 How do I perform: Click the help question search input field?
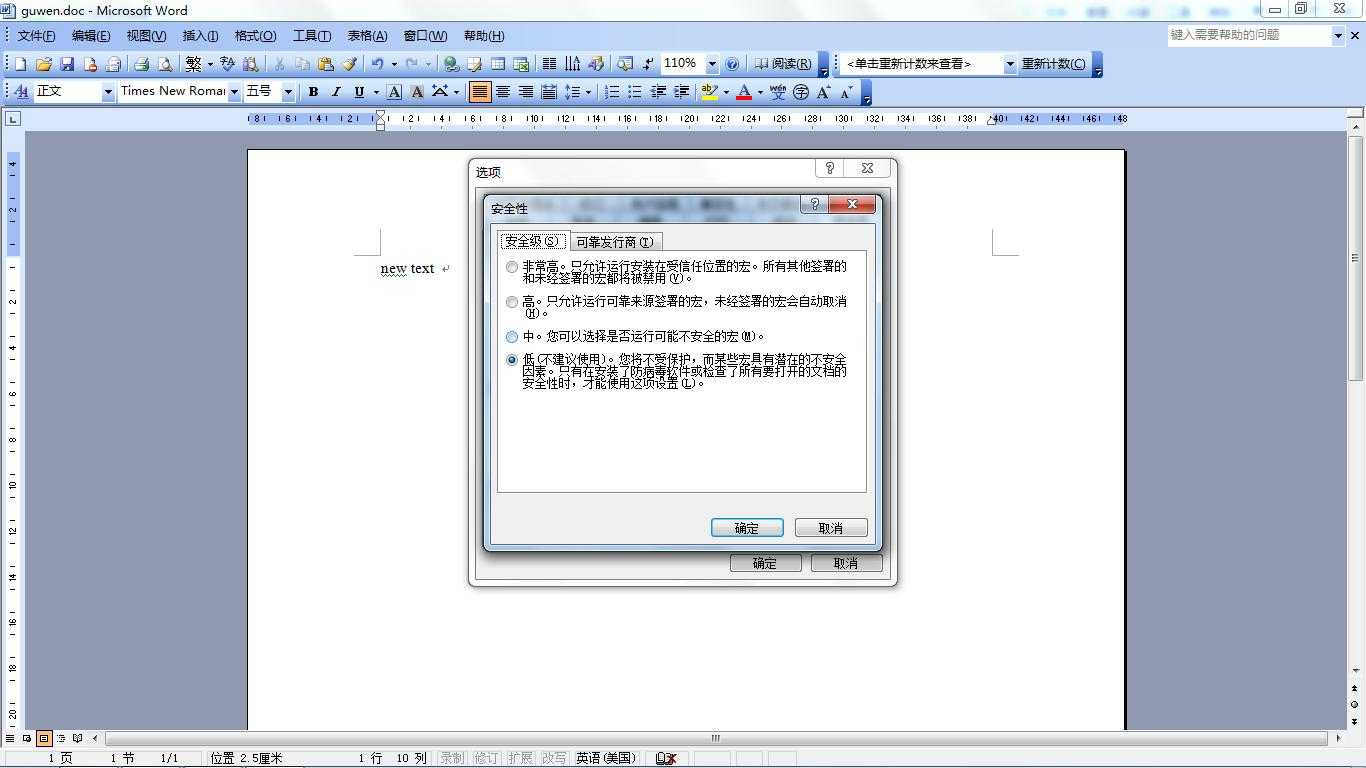pos(1249,35)
